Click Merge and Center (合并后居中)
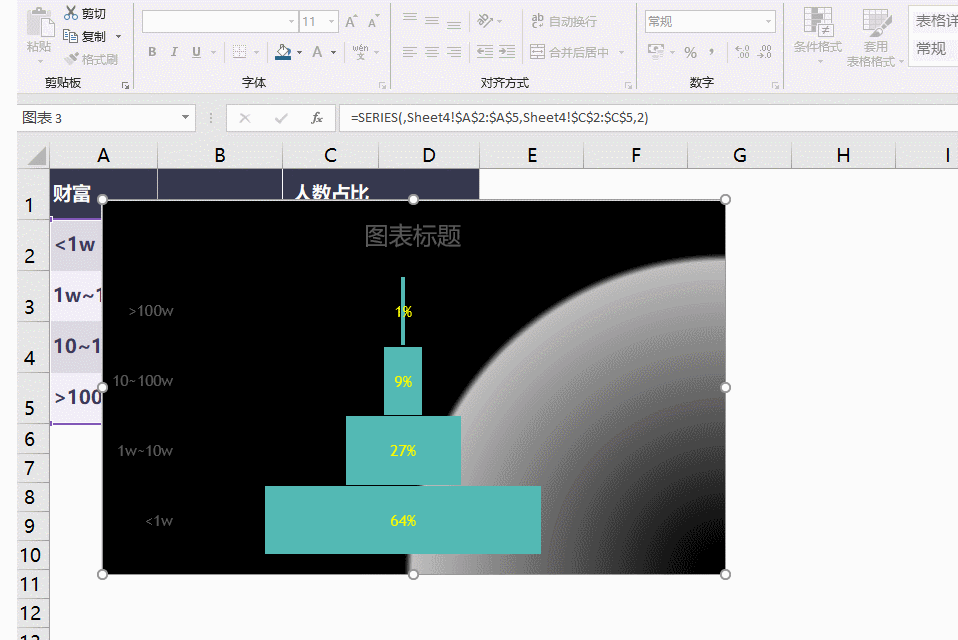This screenshot has height=640, width=958. tap(569, 53)
